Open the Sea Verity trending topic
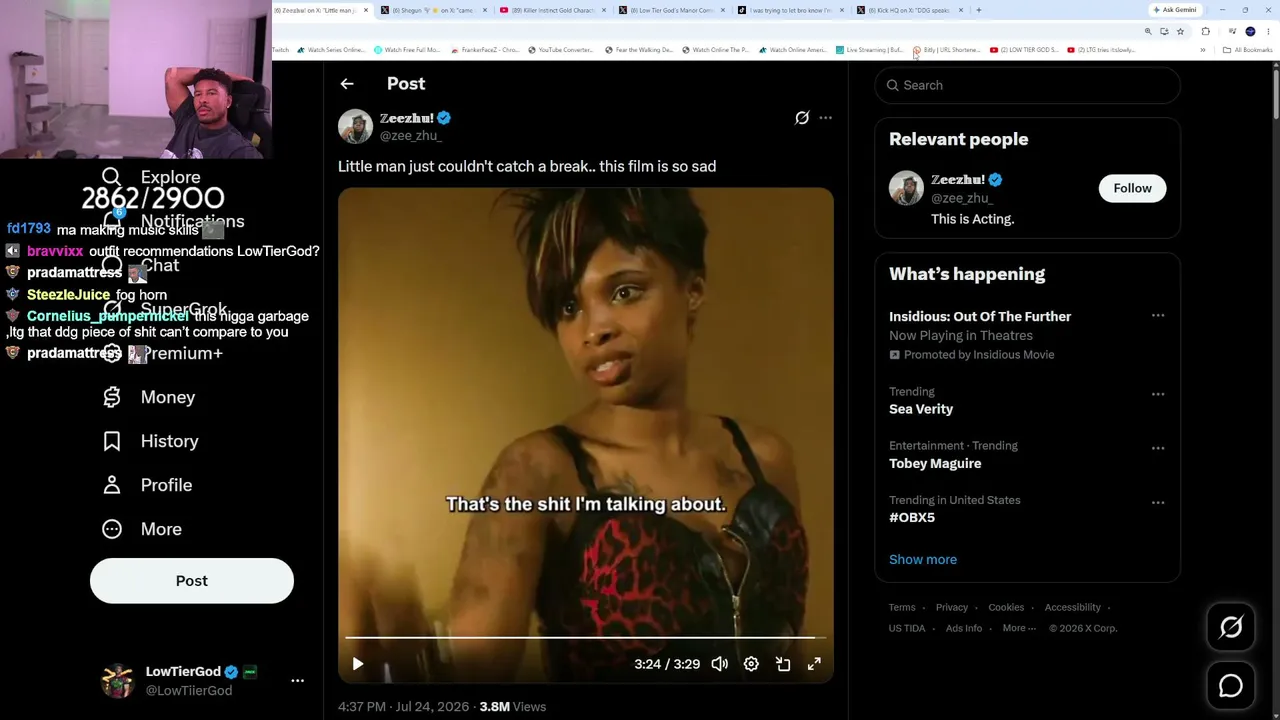The width and height of the screenshot is (1280, 720). click(921, 409)
